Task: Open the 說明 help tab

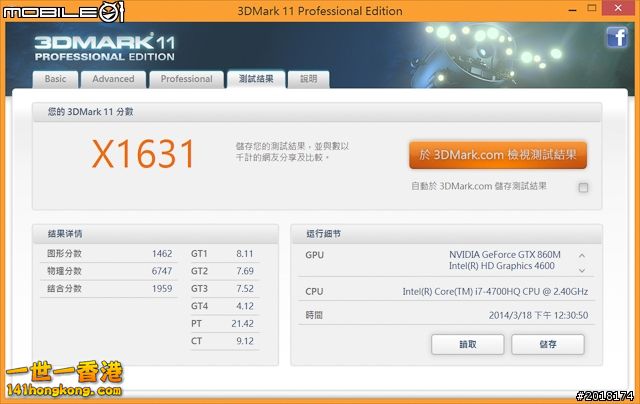Action: (309, 79)
